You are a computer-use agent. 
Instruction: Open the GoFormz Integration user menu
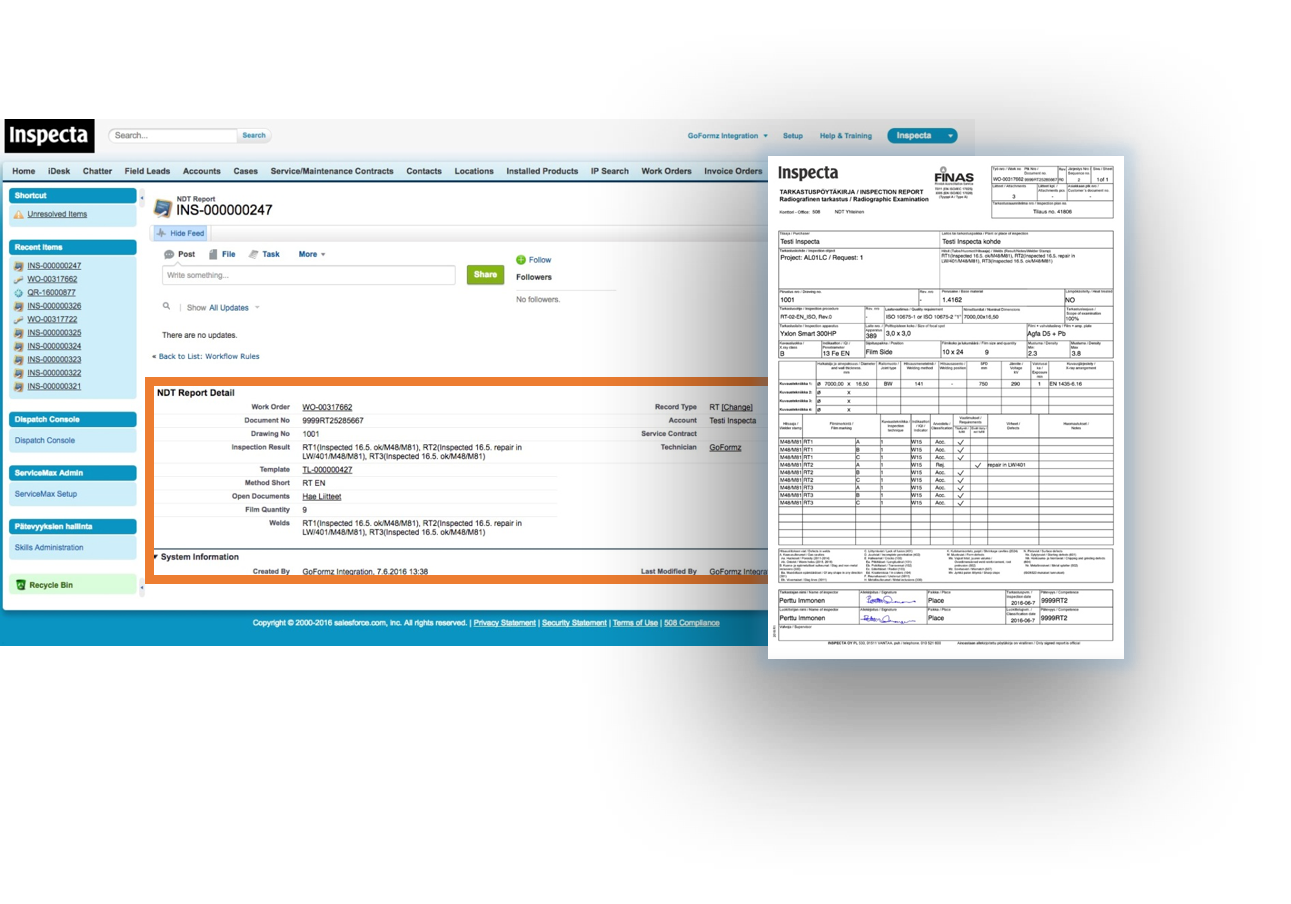coord(727,135)
